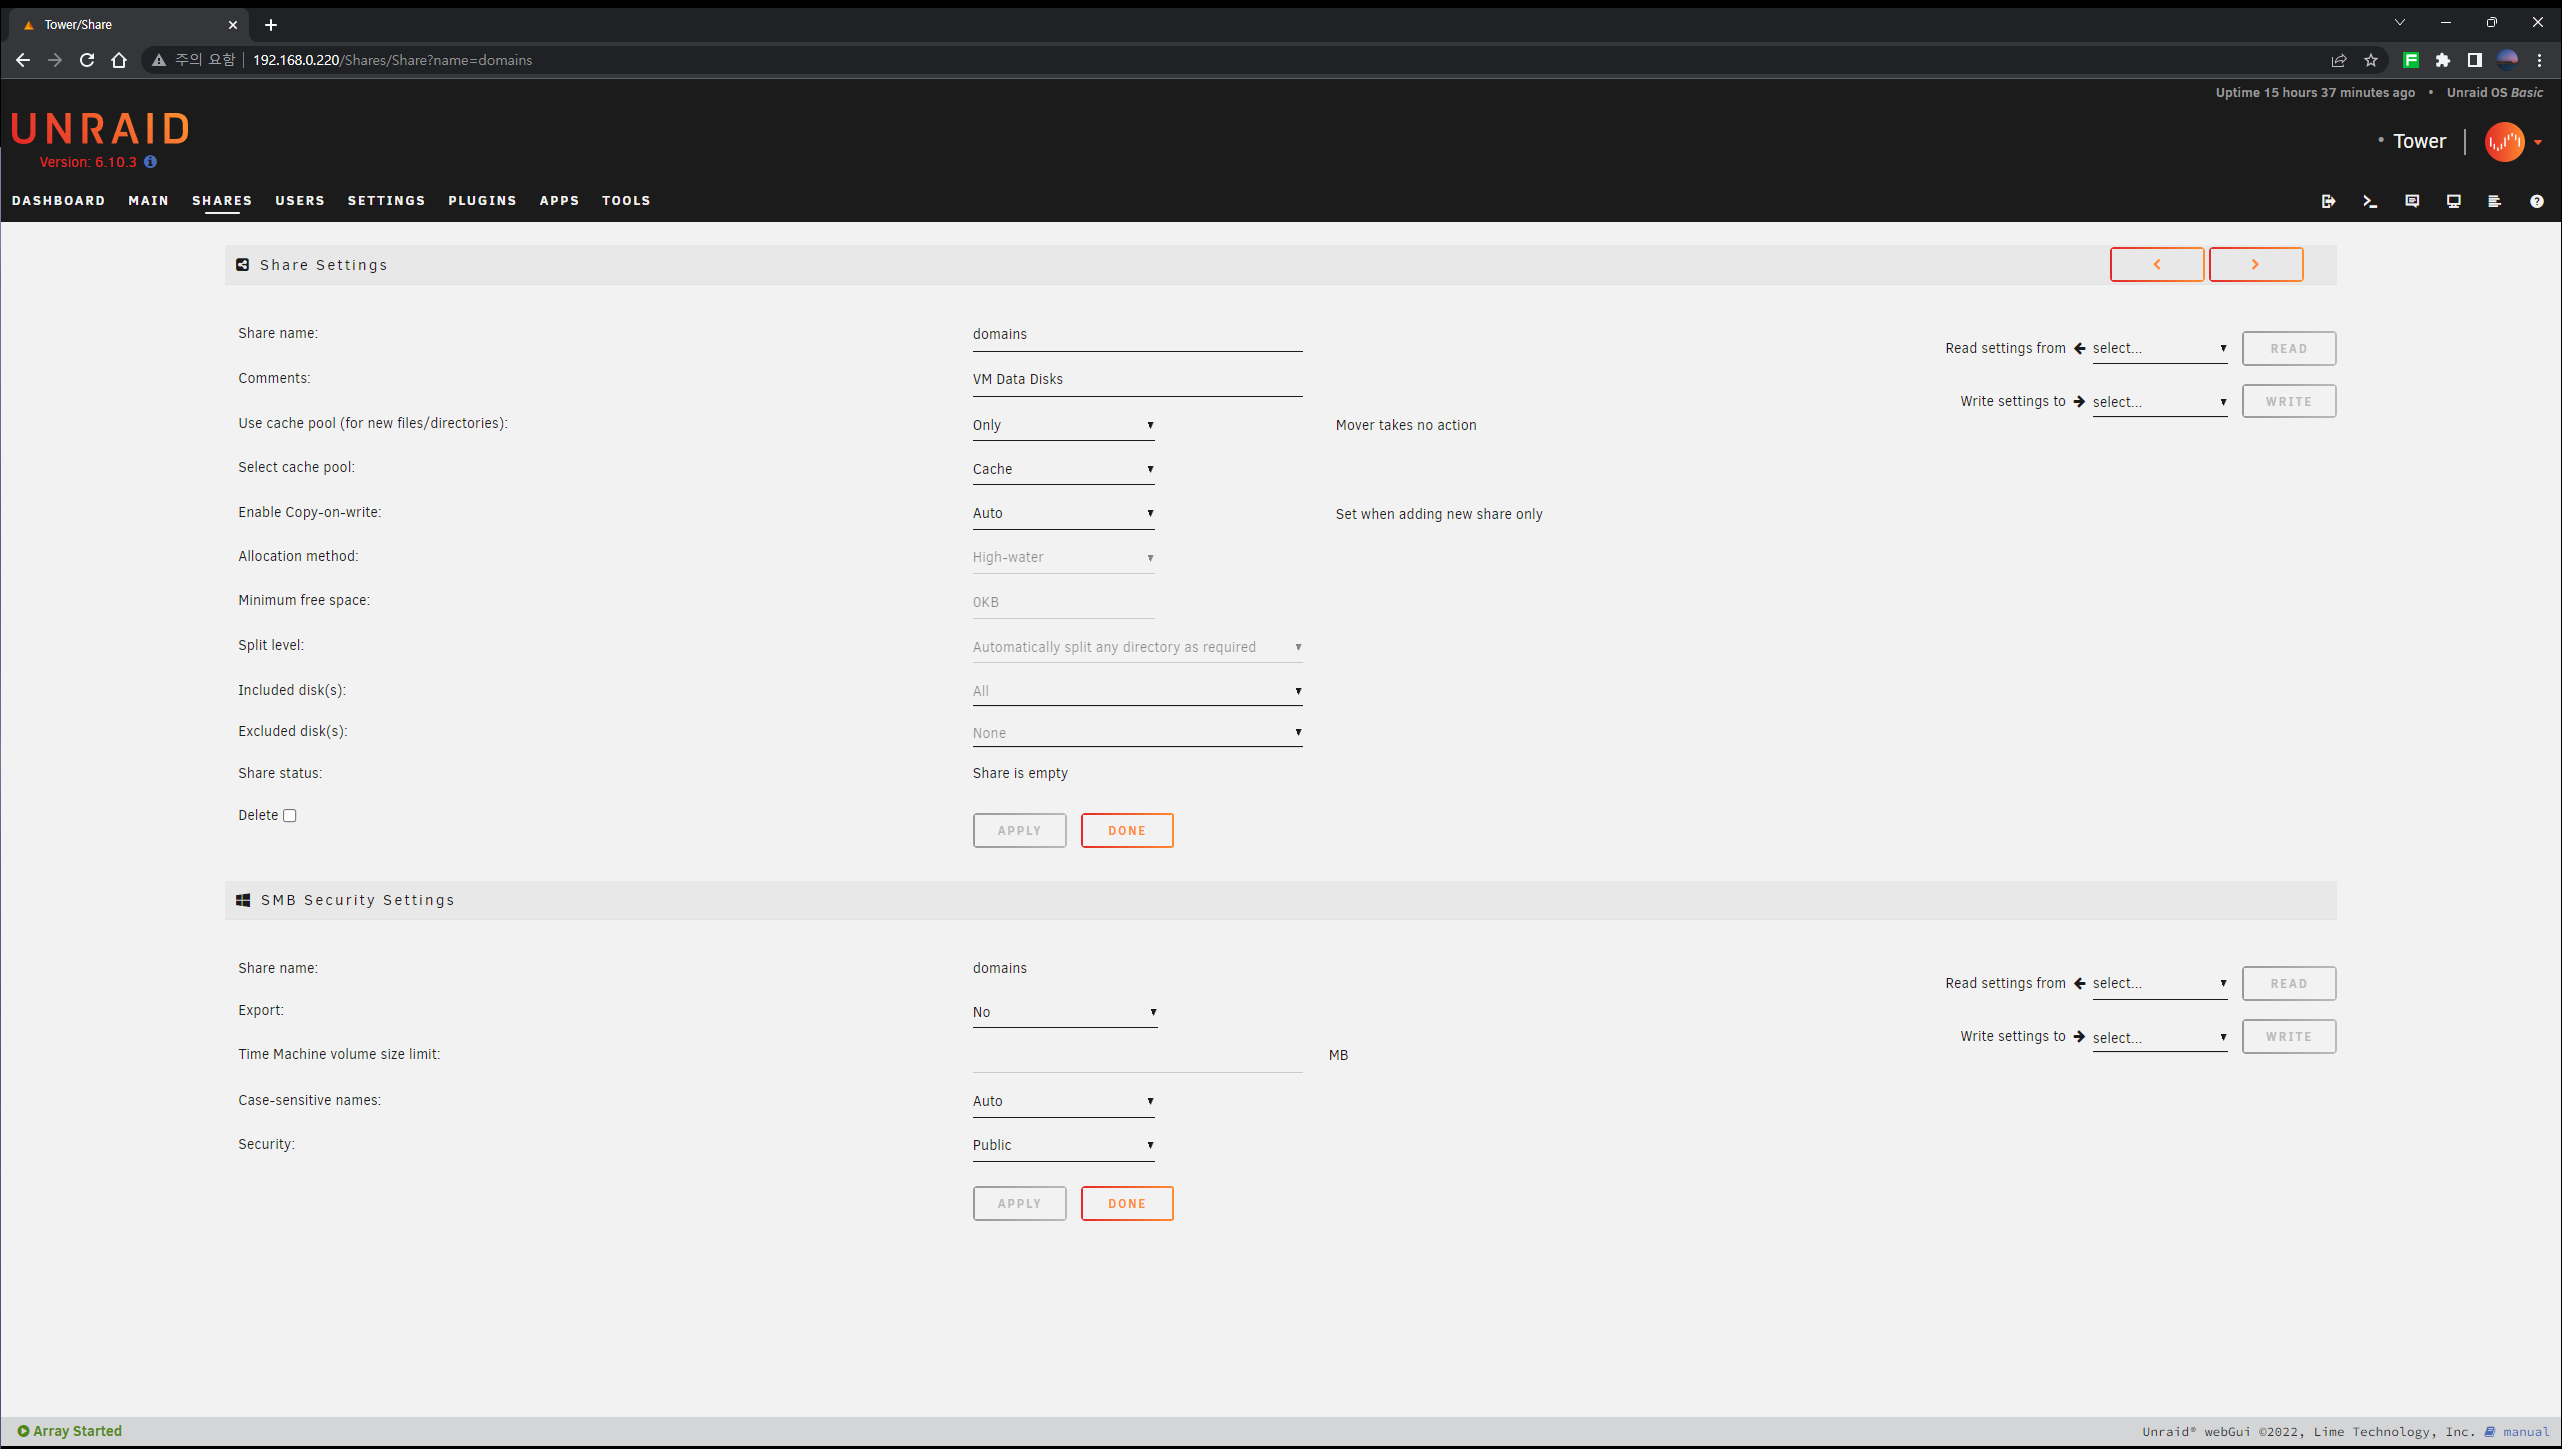Tick the Delete share checkbox
This screenshot has width=2562, height=1449.
click(x=290, y=816)
